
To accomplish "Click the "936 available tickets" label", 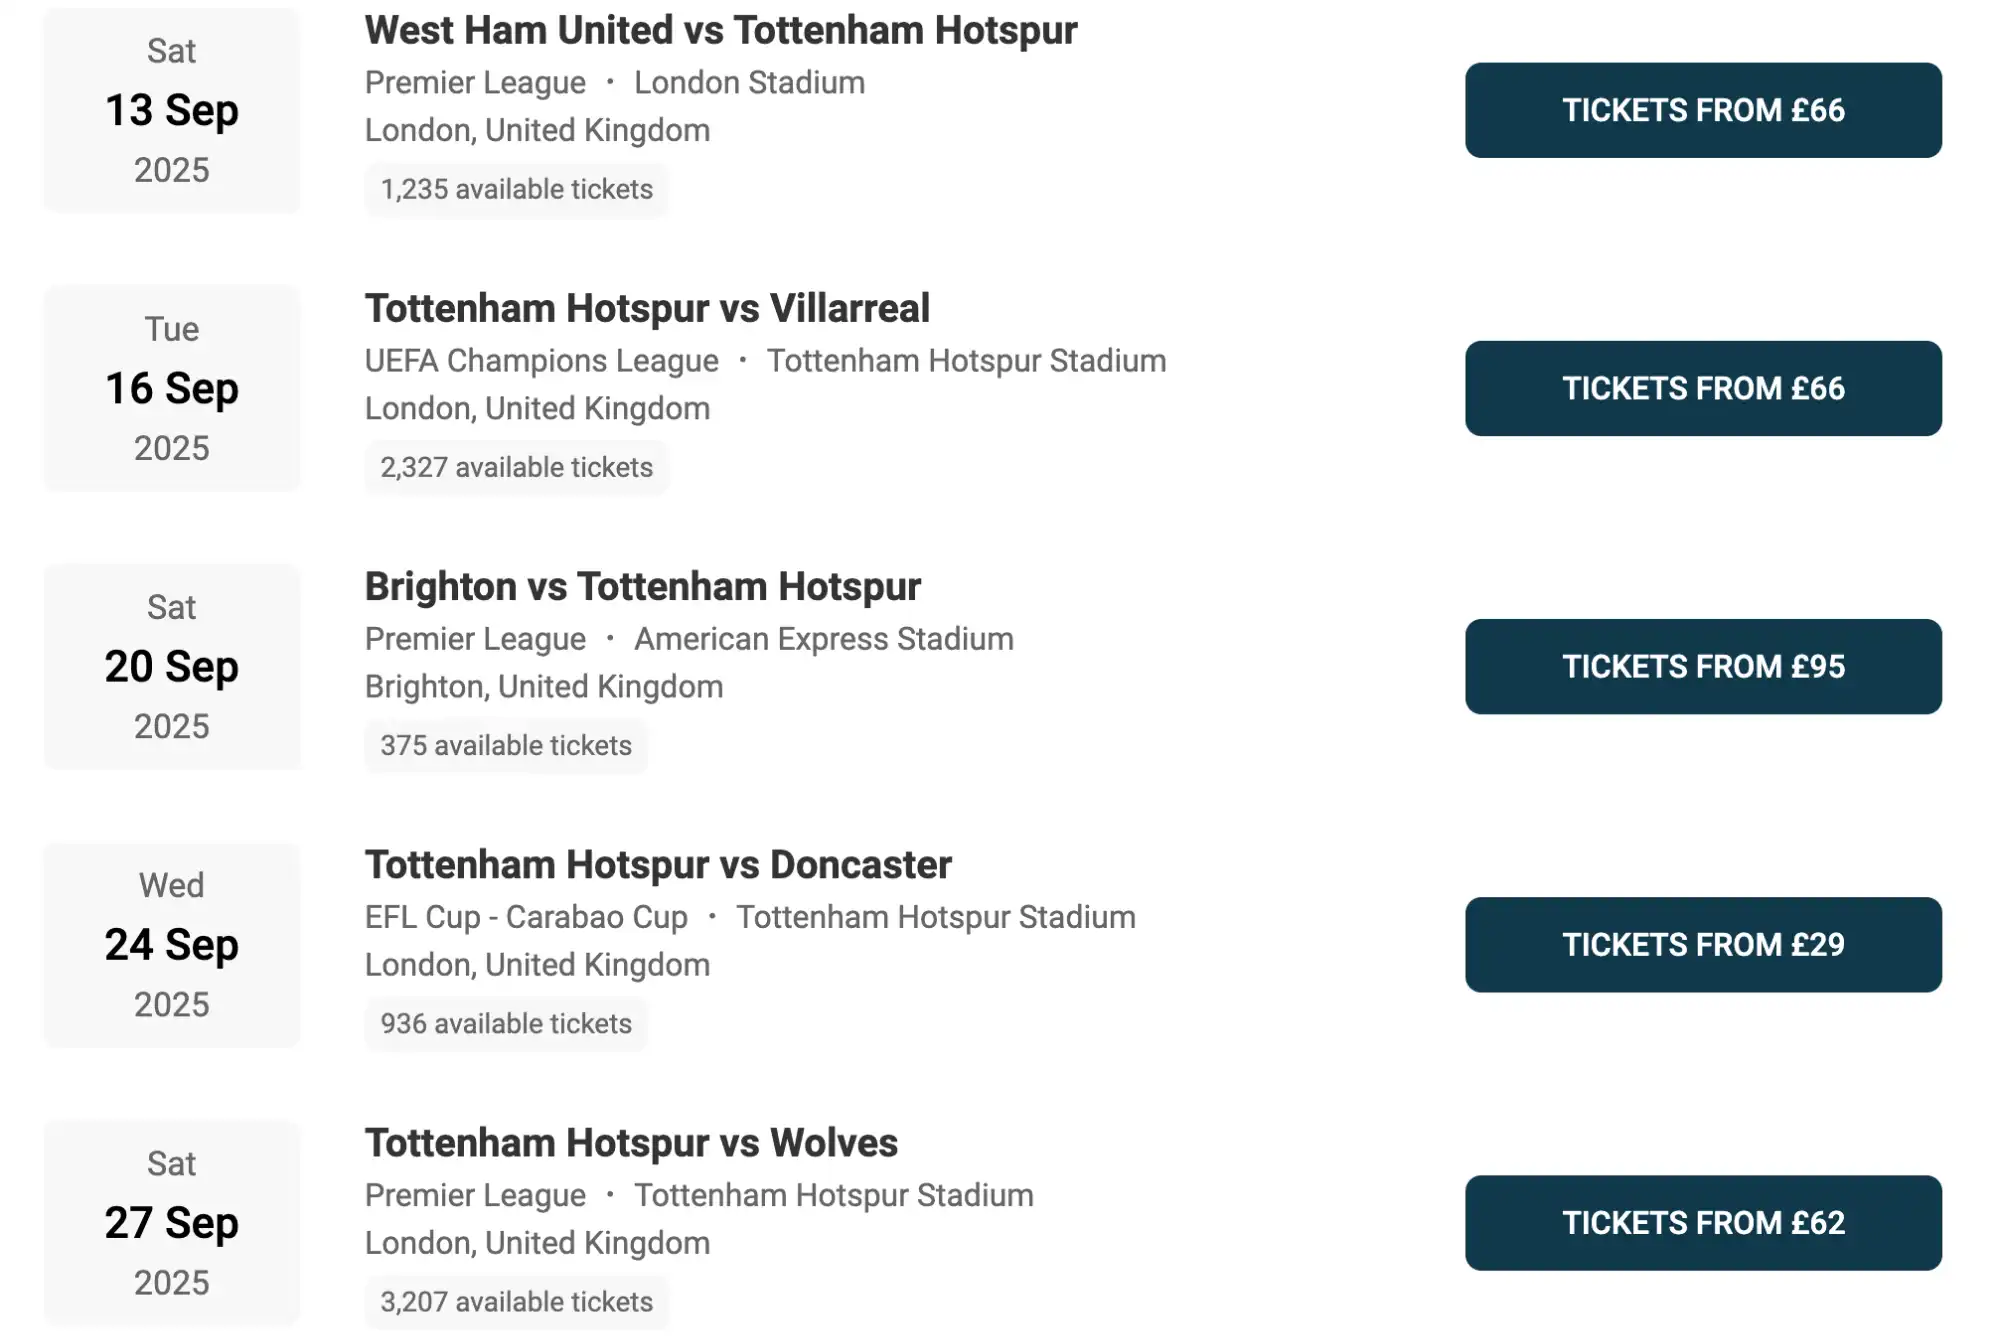I will click(x=505, y=1023).
